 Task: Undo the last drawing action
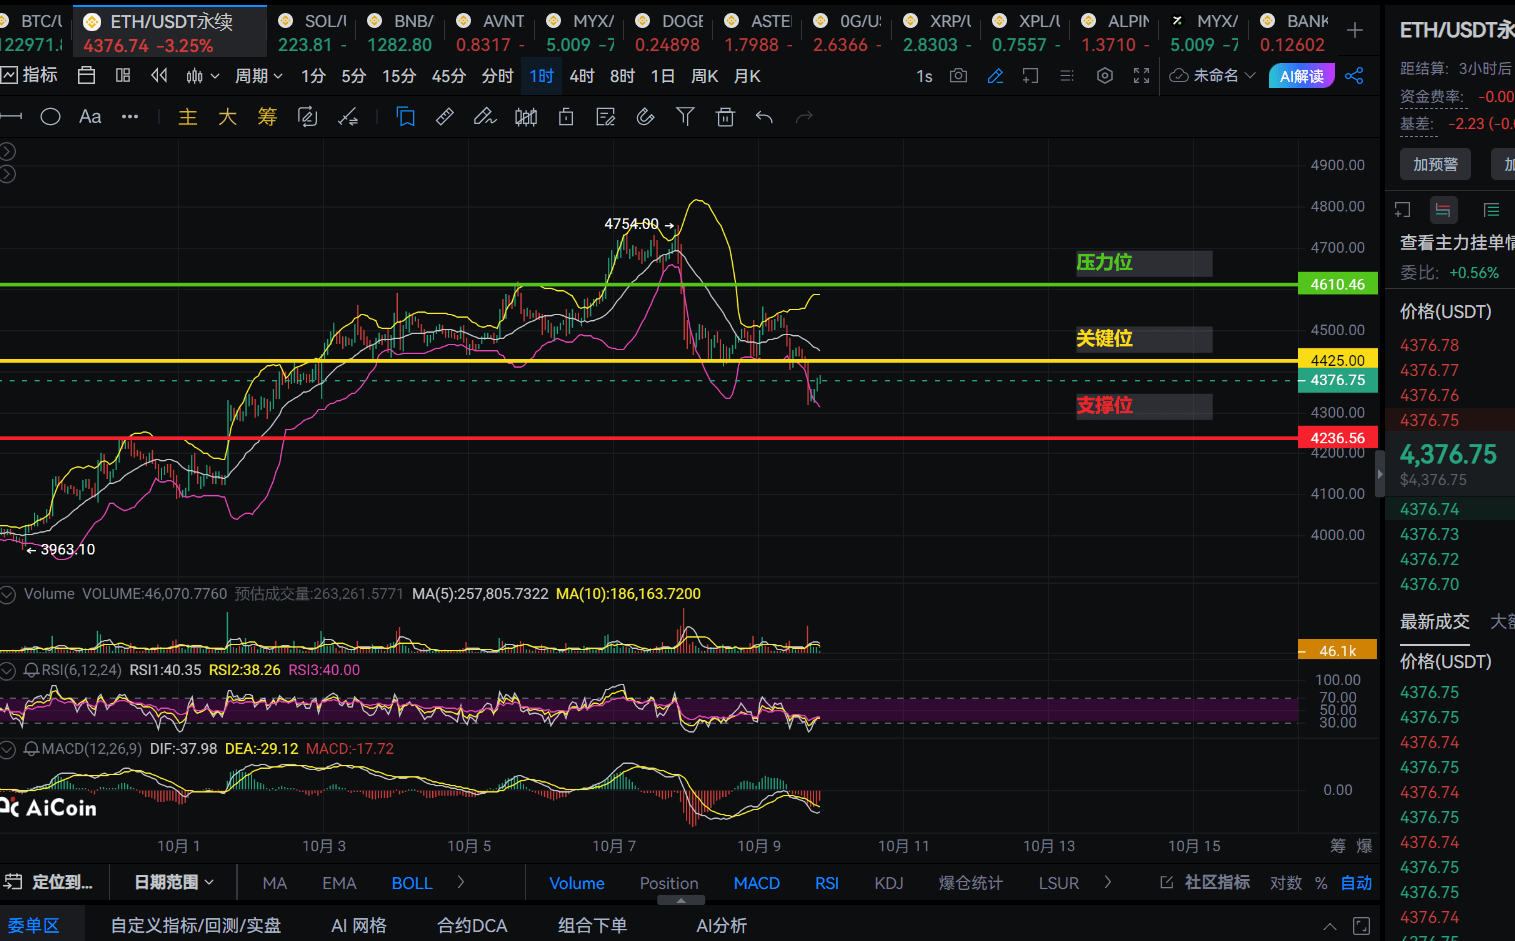pos(764,117)
